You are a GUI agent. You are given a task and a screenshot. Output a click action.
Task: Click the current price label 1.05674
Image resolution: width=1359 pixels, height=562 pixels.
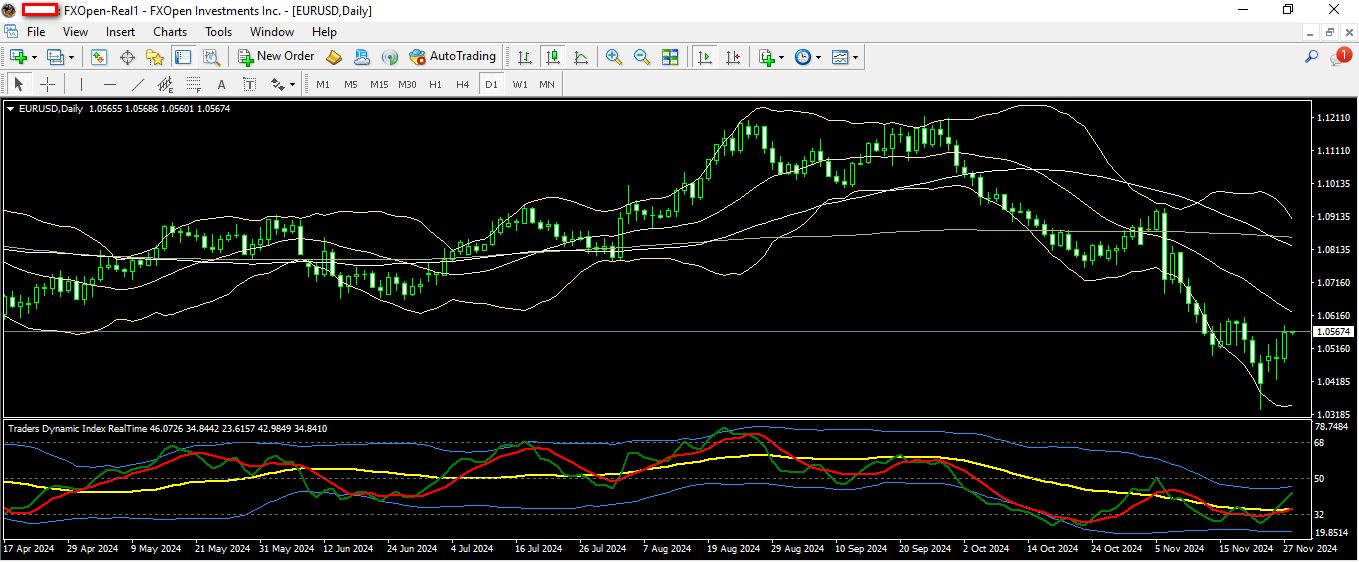tap(1333, 331)
